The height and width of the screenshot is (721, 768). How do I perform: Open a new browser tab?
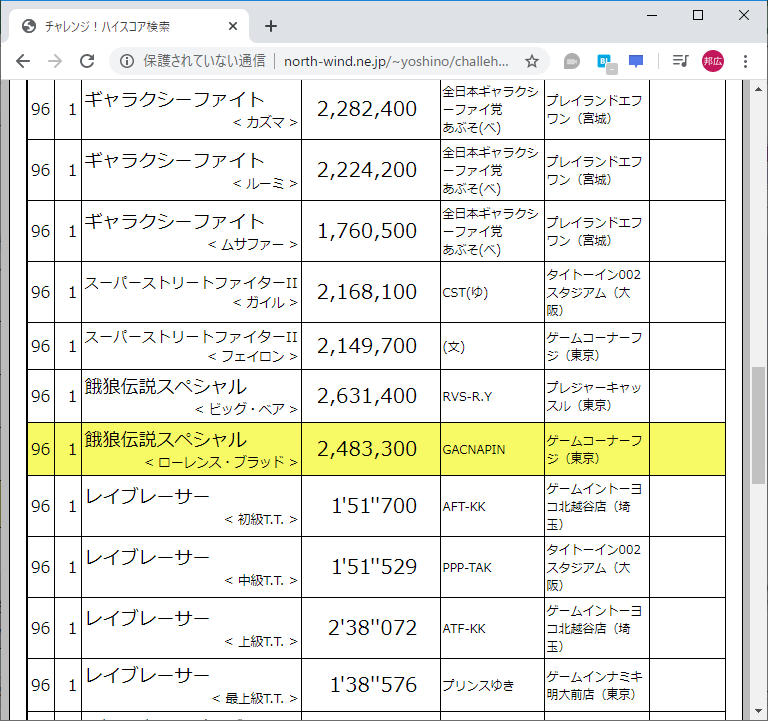coord(271,26)
